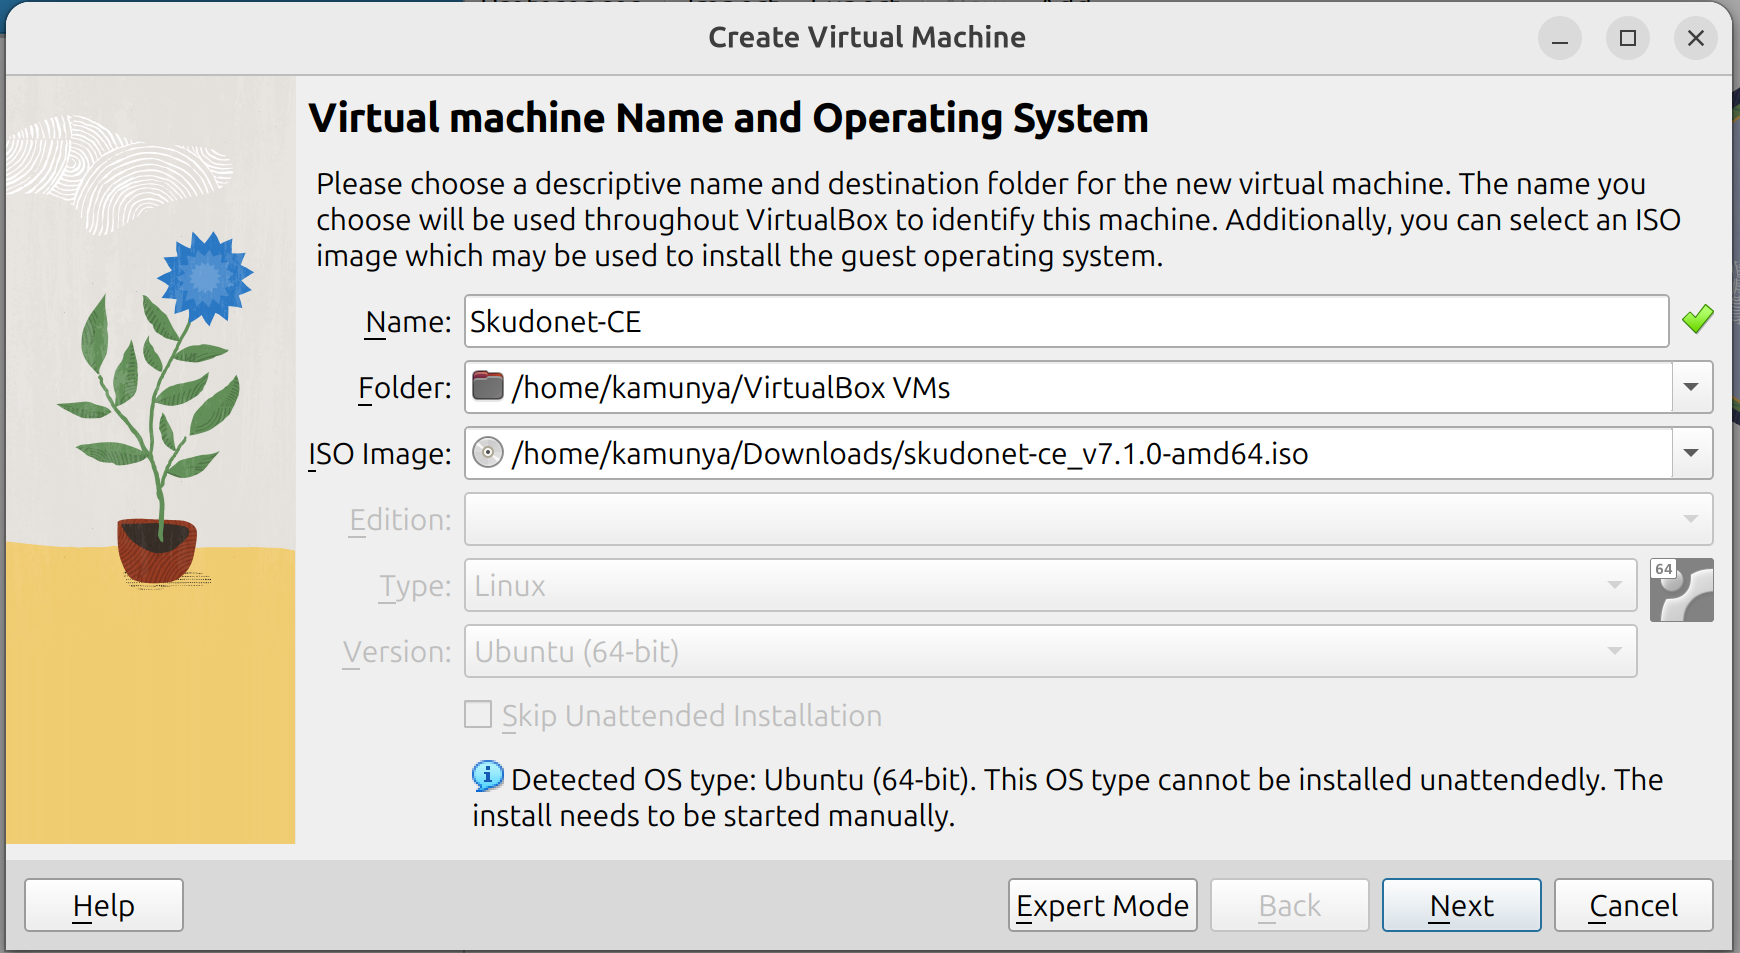1740x953 pixels.
Task: Click the folder icon in the Folder field
Action: [487, 384]
